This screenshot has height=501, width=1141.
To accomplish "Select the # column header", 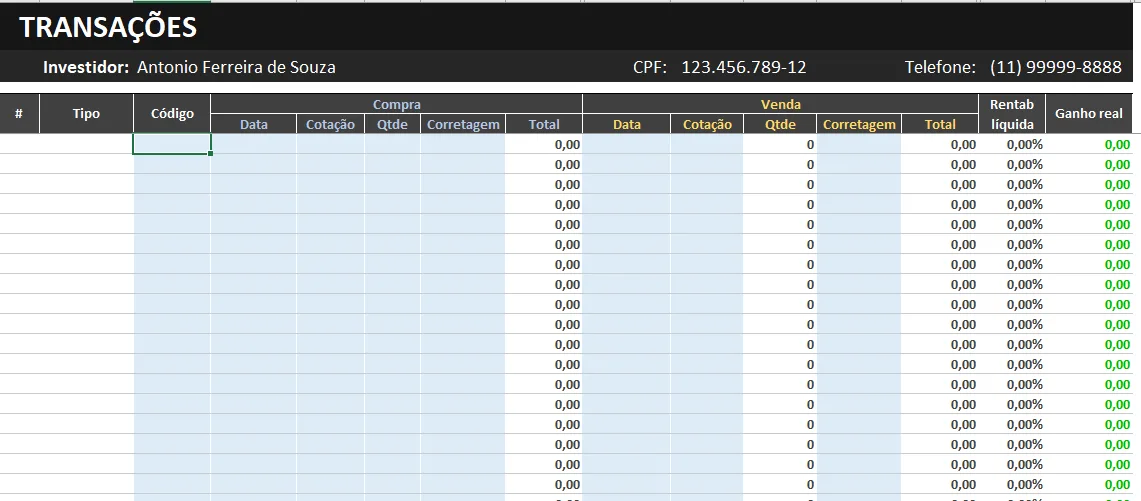I will (x=19, y=114).
